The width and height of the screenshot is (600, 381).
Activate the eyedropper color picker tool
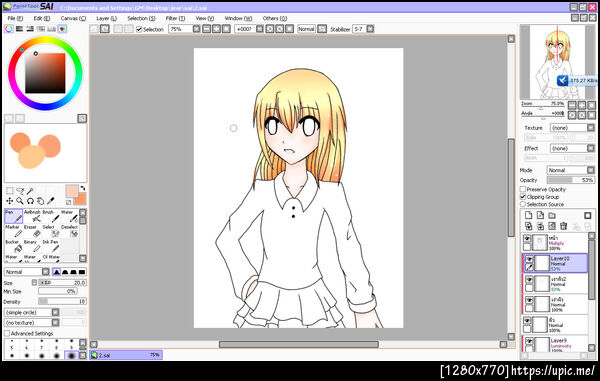[x=51, y=201]
